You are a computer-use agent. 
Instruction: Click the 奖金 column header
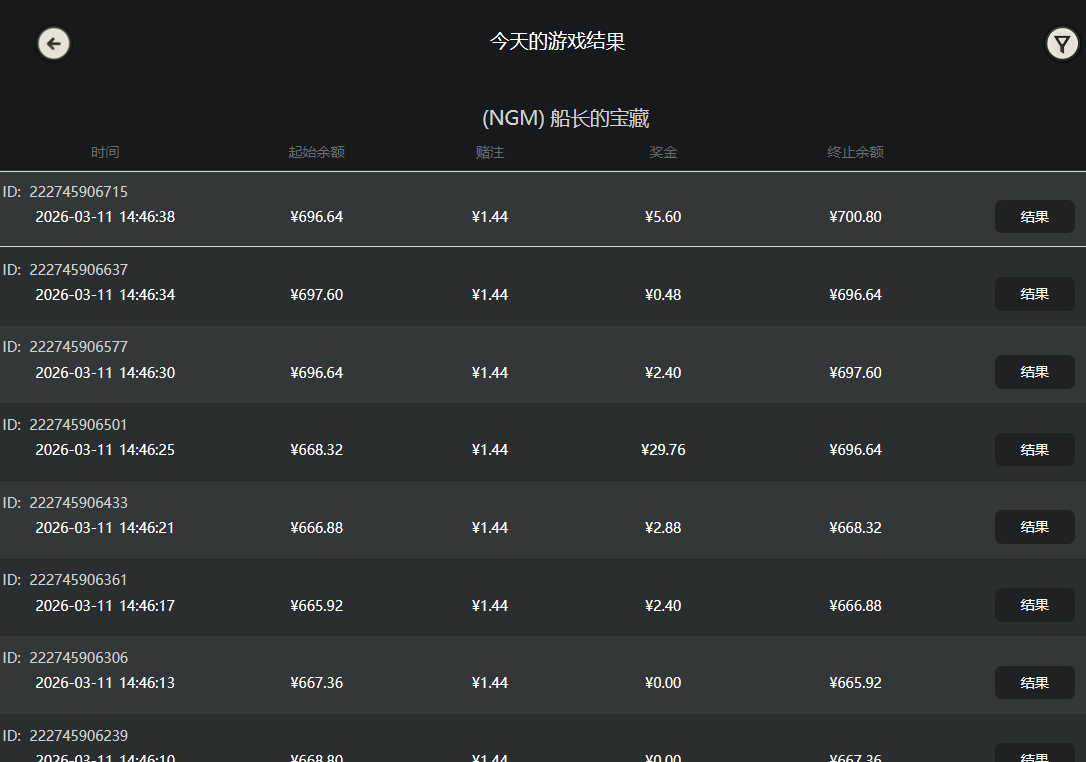(663, 152)
